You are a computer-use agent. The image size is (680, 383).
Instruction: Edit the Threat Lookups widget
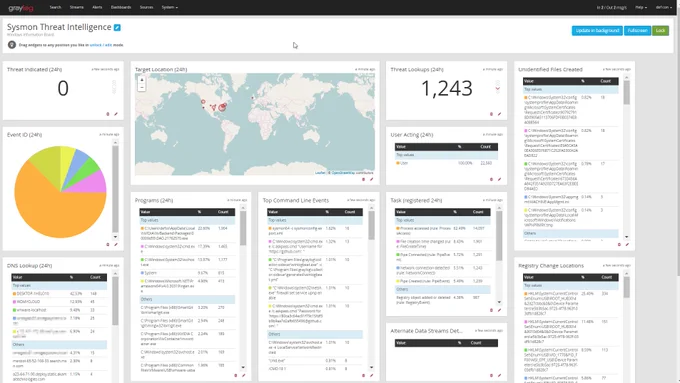click(x=499, y=114)
